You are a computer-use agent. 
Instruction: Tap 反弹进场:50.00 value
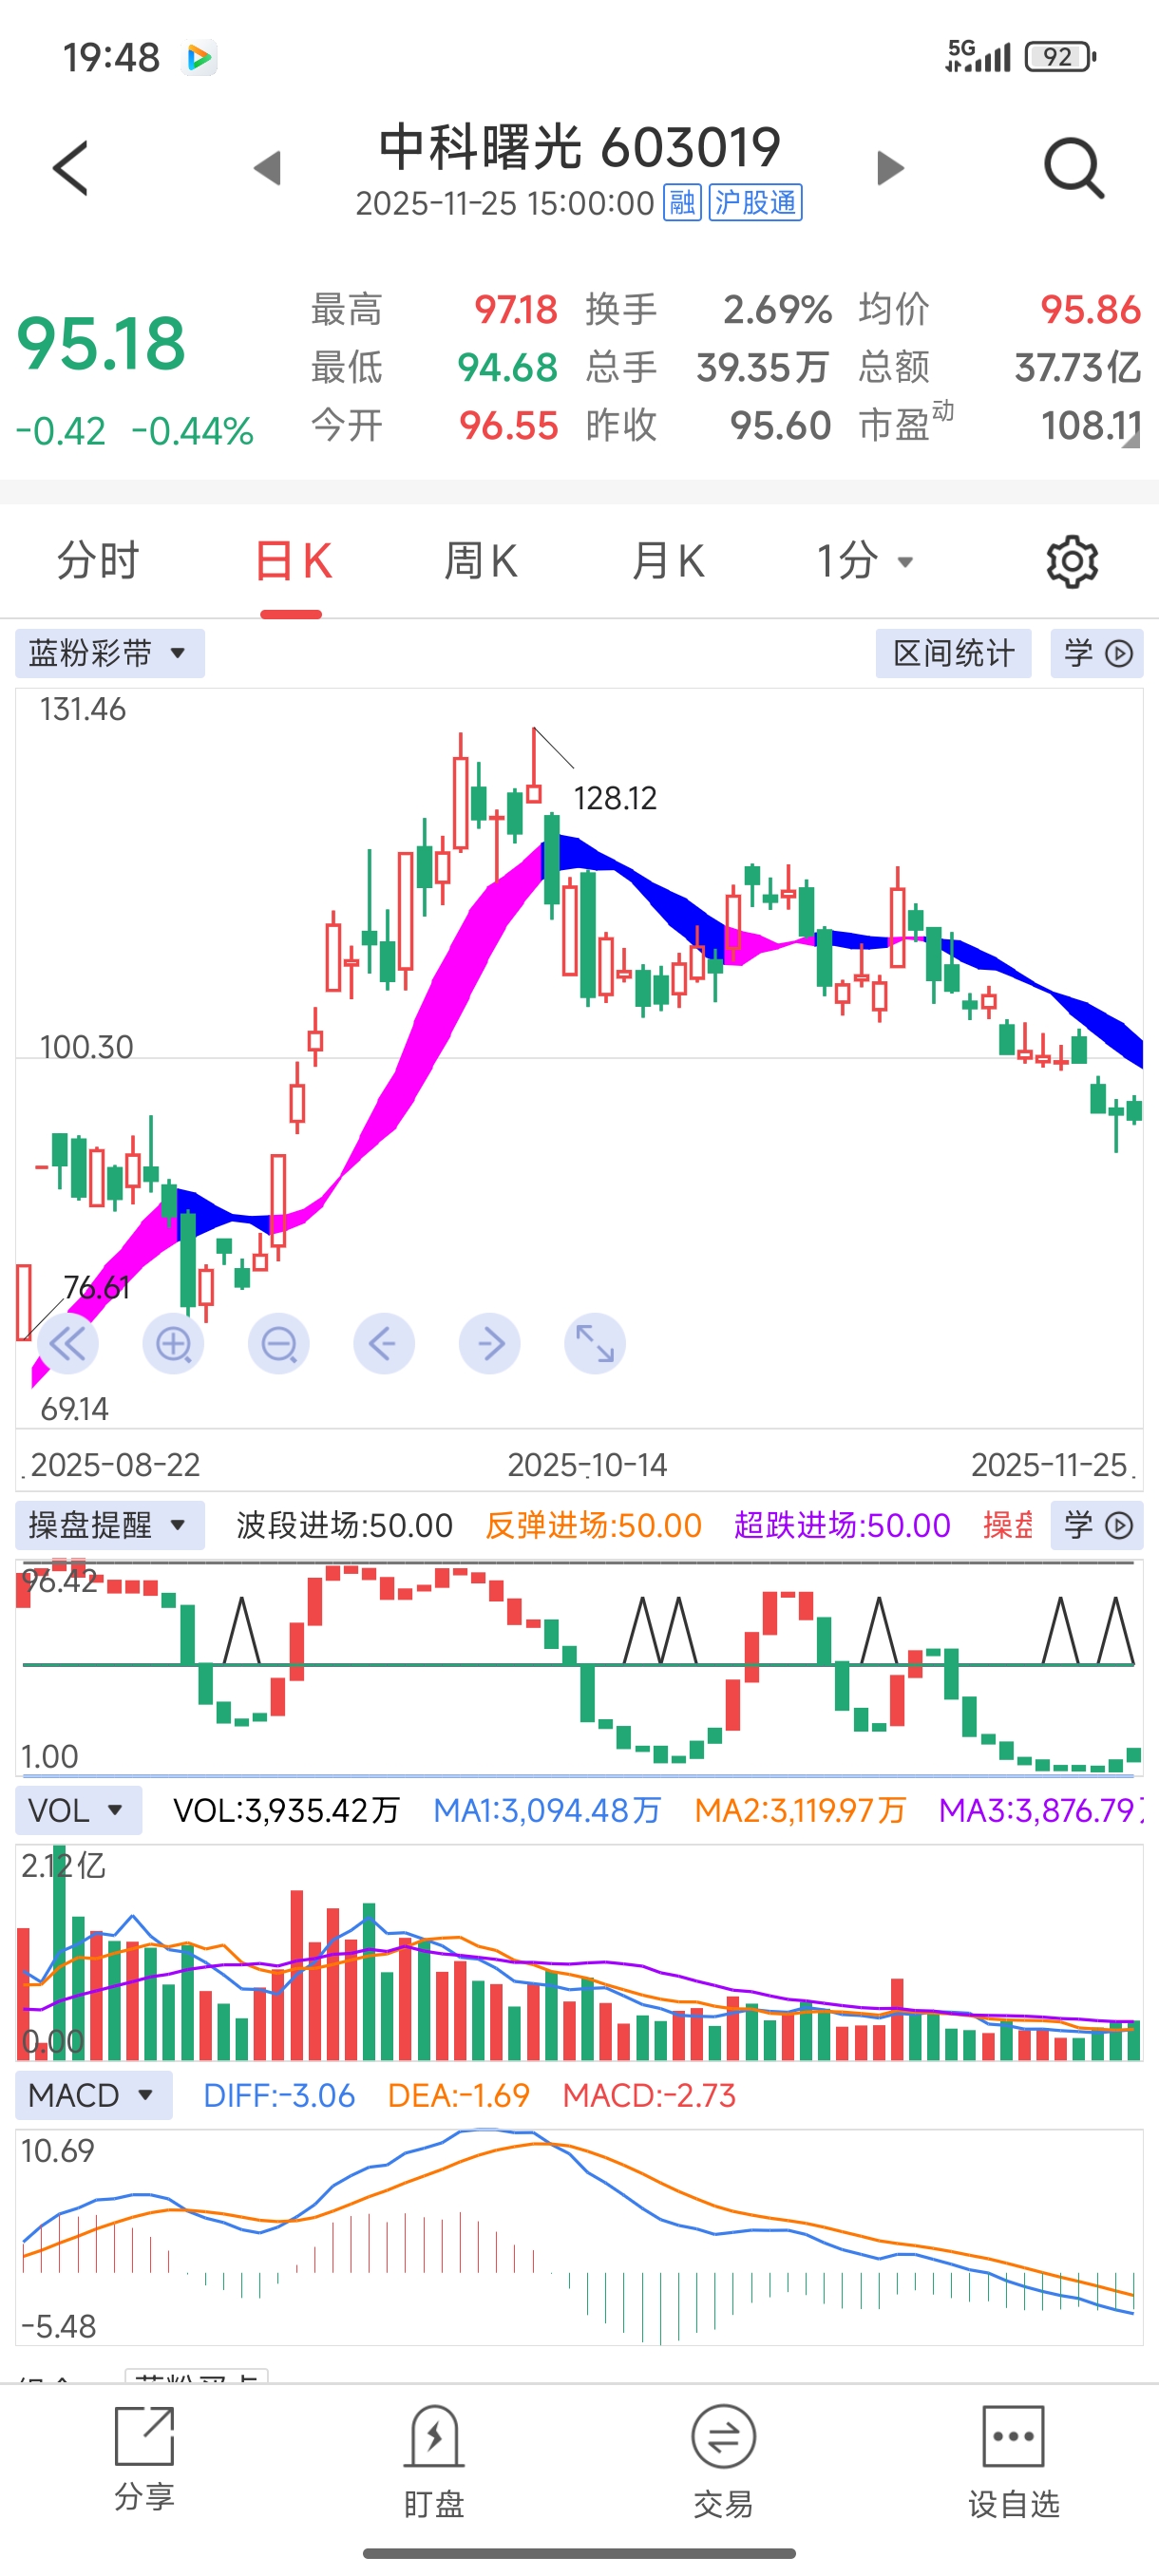594,1525
